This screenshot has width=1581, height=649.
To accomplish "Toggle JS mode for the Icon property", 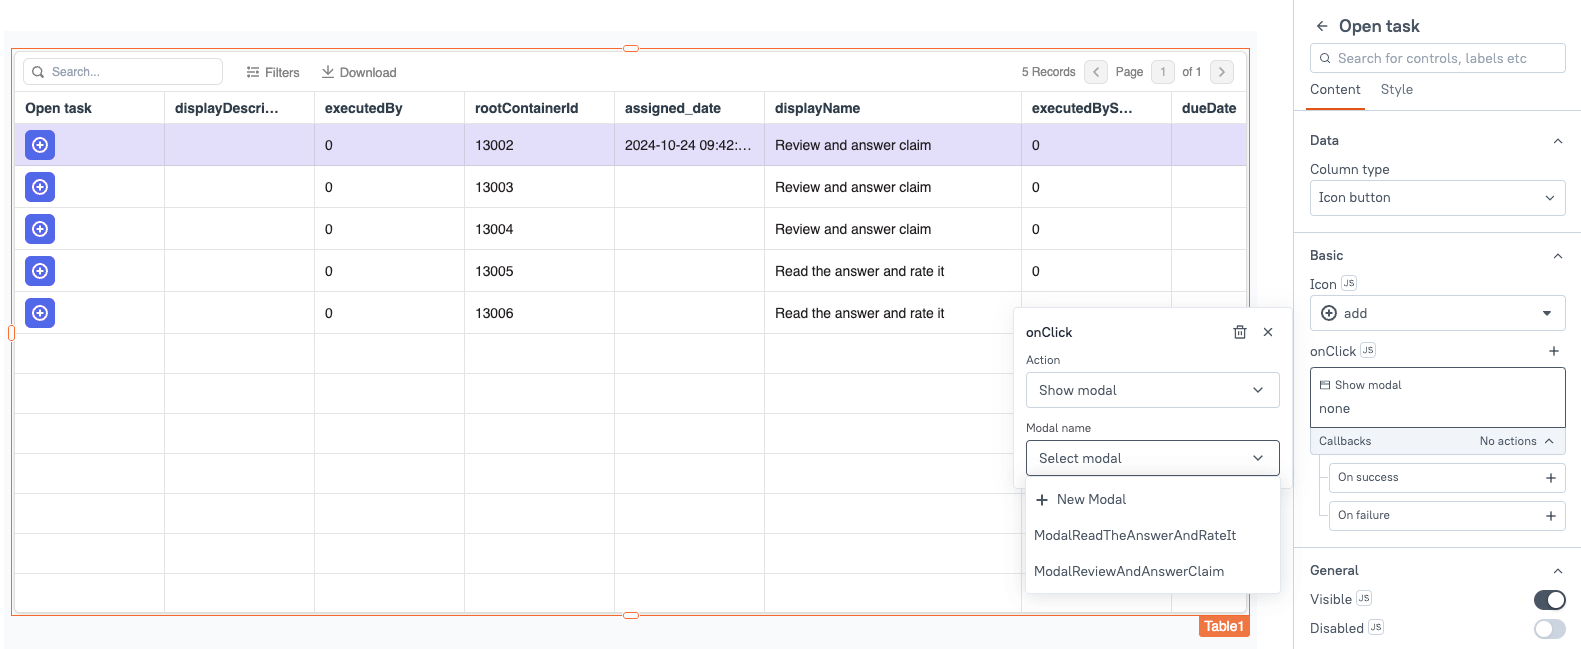I will pyautogui.click(x=1348, y=283).
